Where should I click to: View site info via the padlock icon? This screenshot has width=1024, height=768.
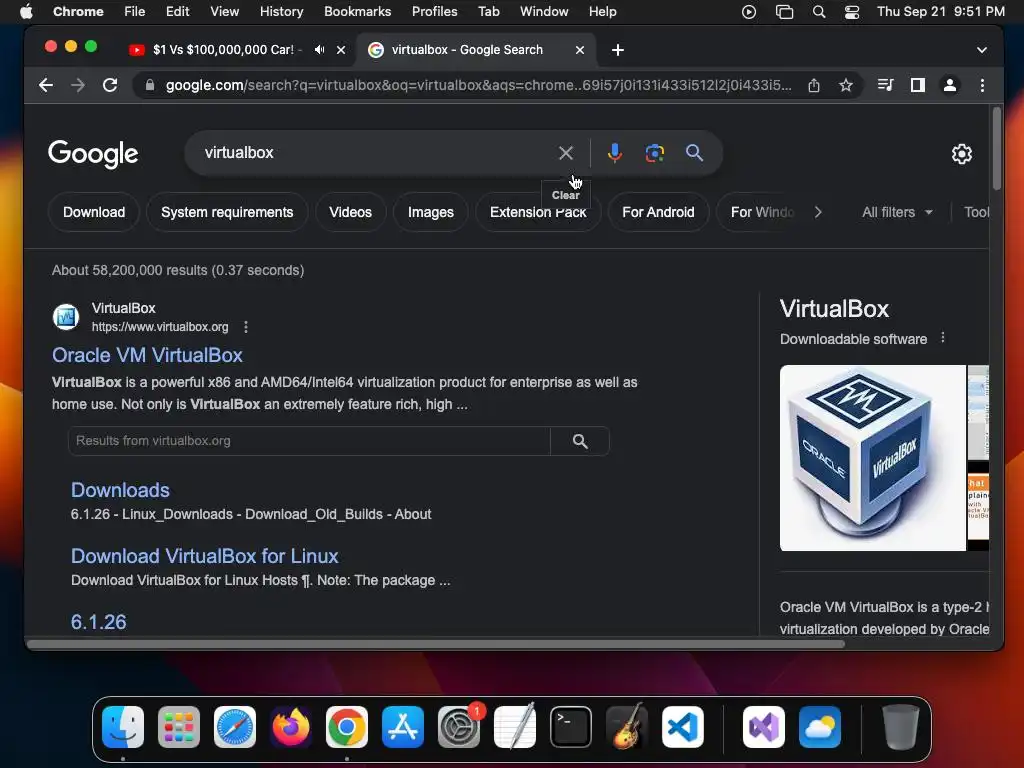(150, 85)
